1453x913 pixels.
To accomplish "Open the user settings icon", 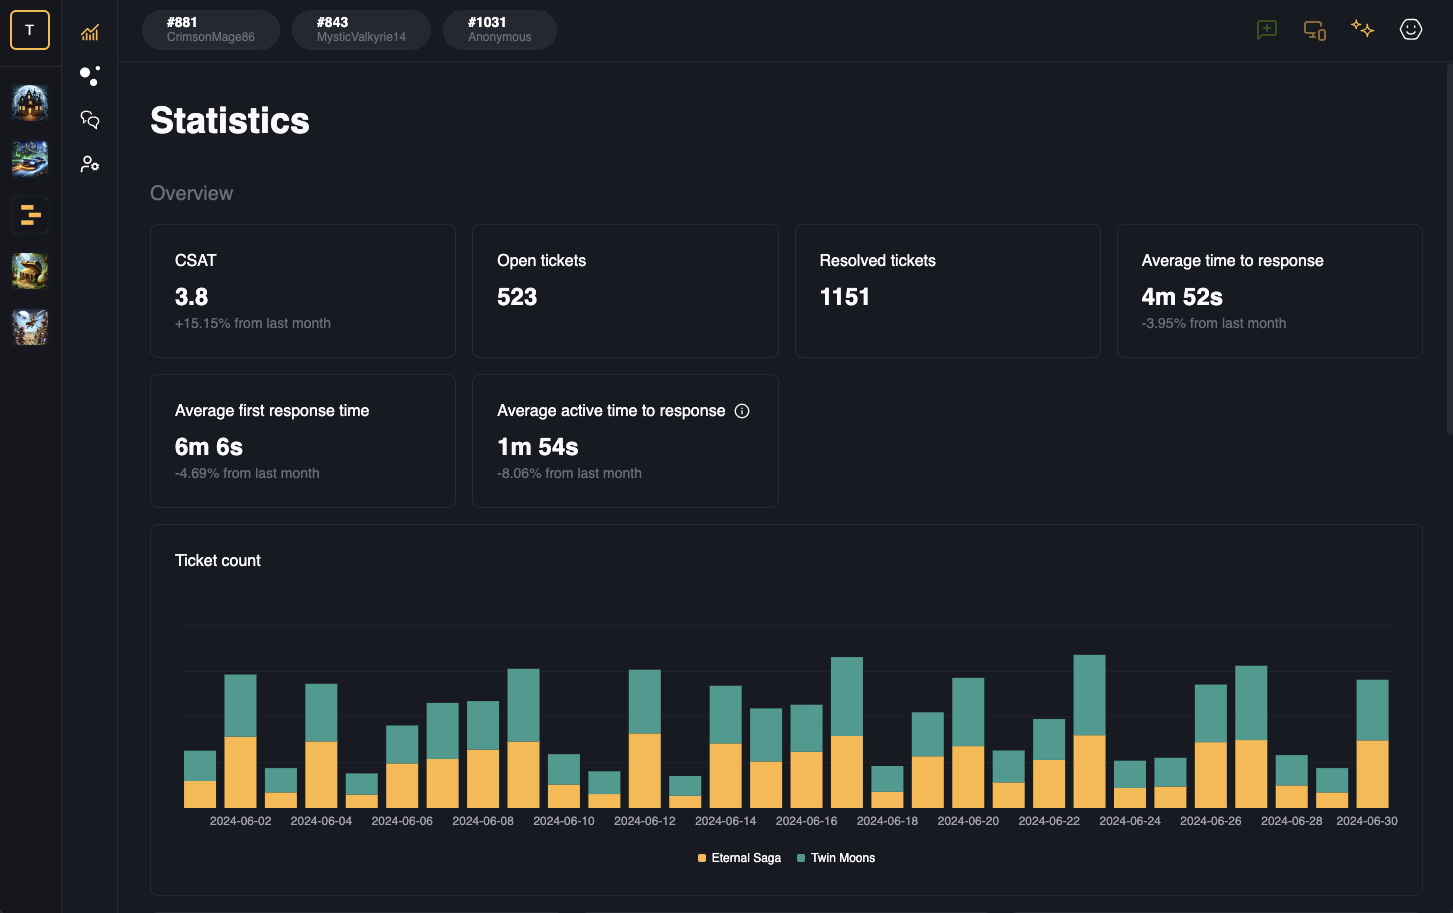I will coord(90,164).
